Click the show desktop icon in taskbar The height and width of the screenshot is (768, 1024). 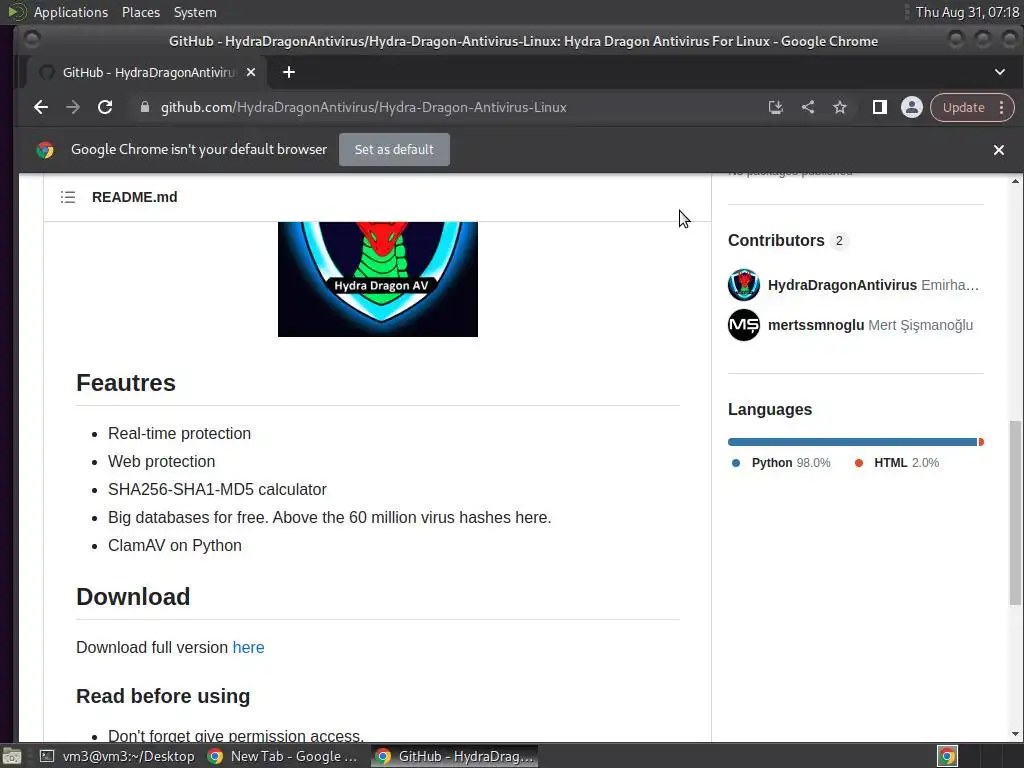[12, 756]
